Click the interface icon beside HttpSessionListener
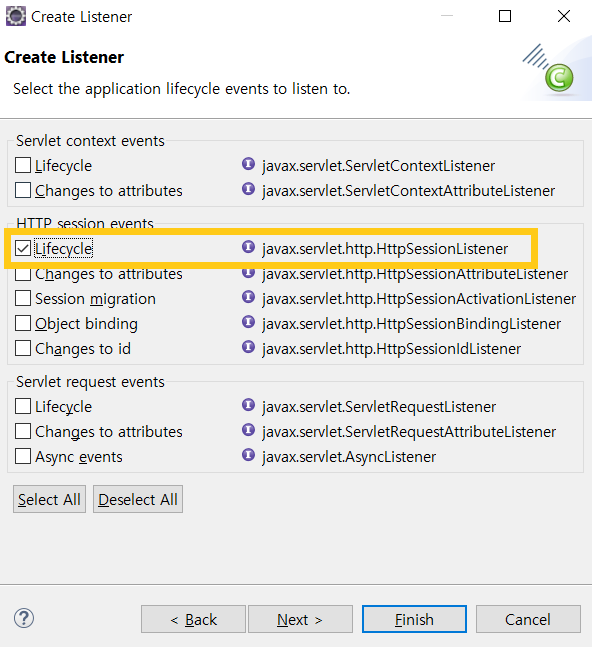The image size is (592, 647). tap(248, 247)
